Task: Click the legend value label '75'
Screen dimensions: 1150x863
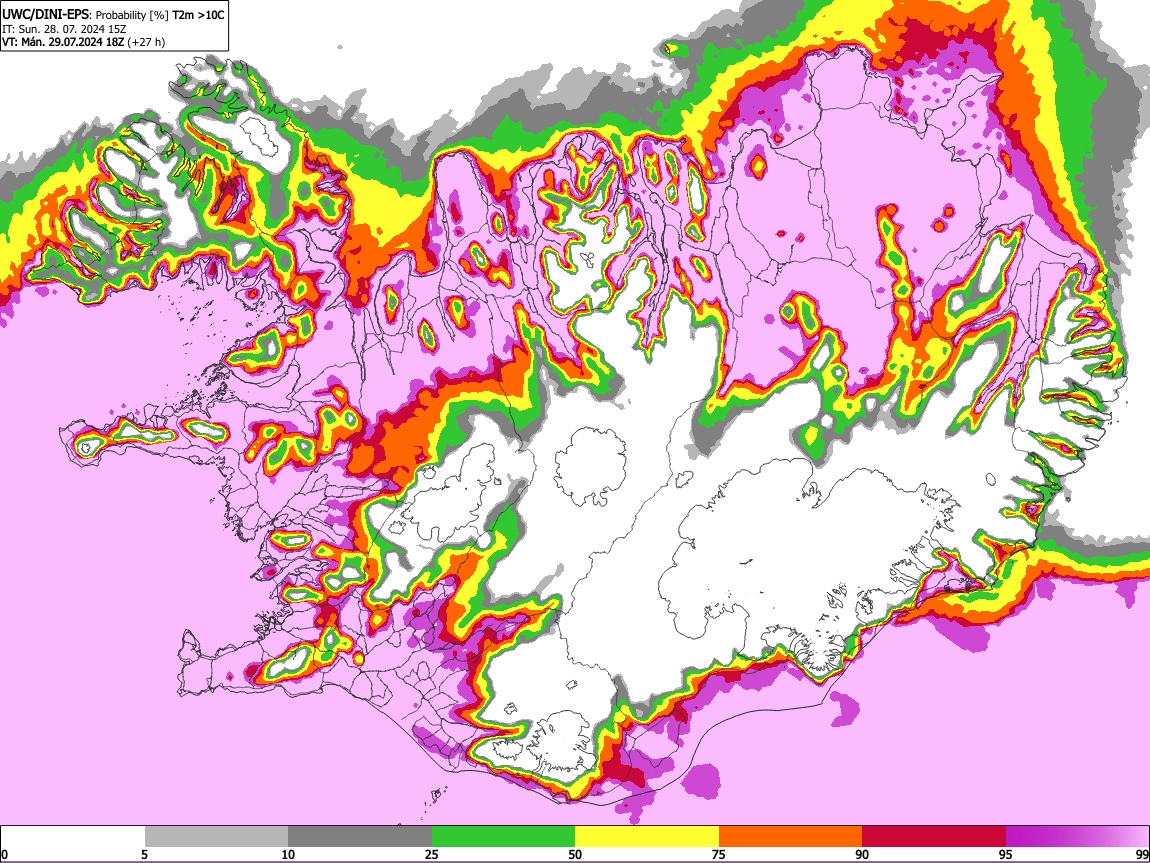Action: (x=719, y=855)
